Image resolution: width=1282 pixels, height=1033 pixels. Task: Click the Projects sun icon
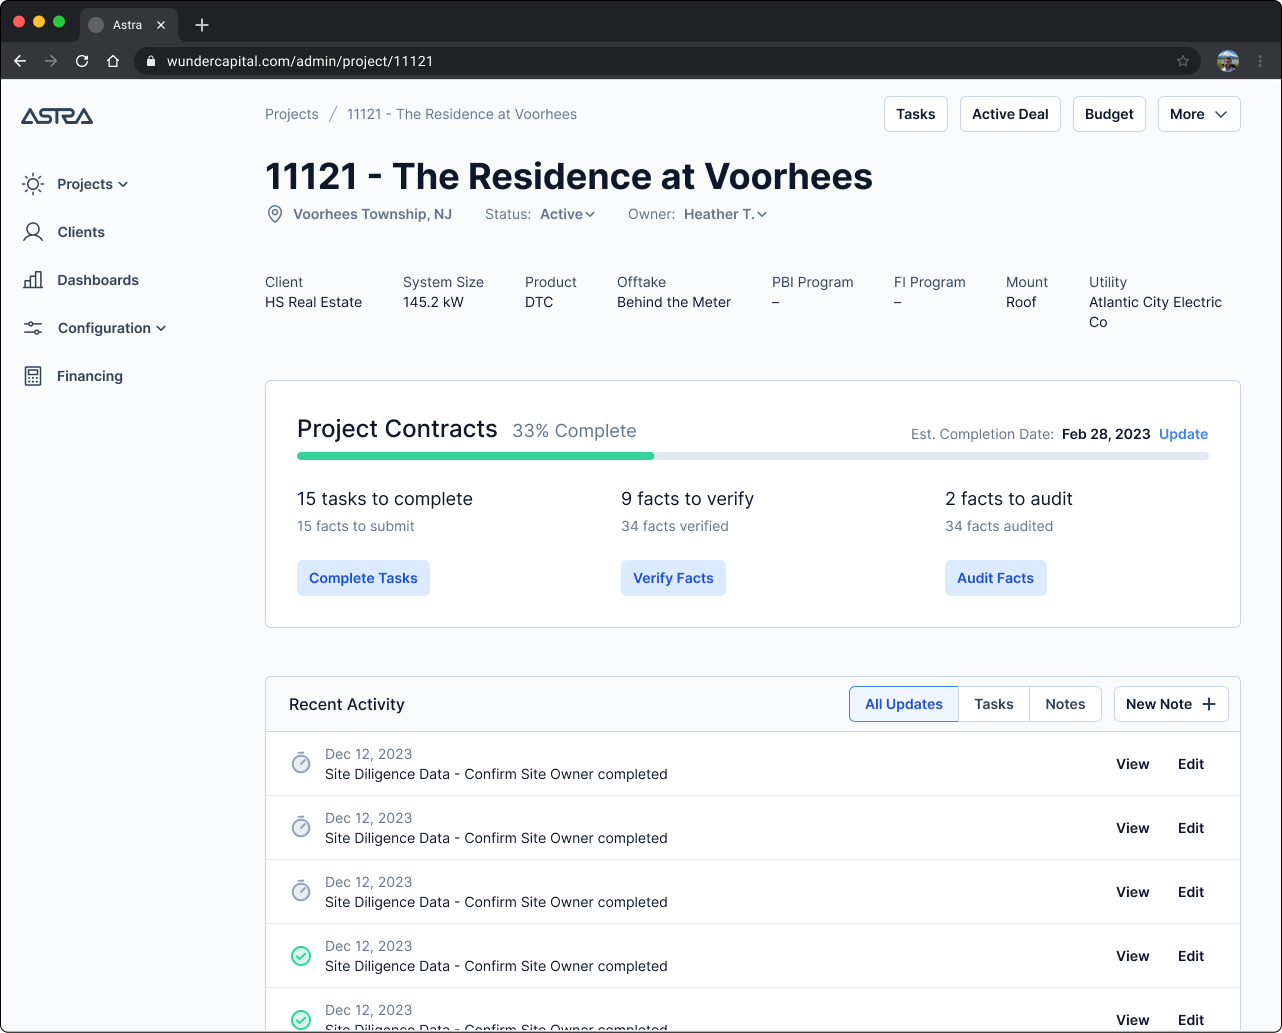click(33, 184)
